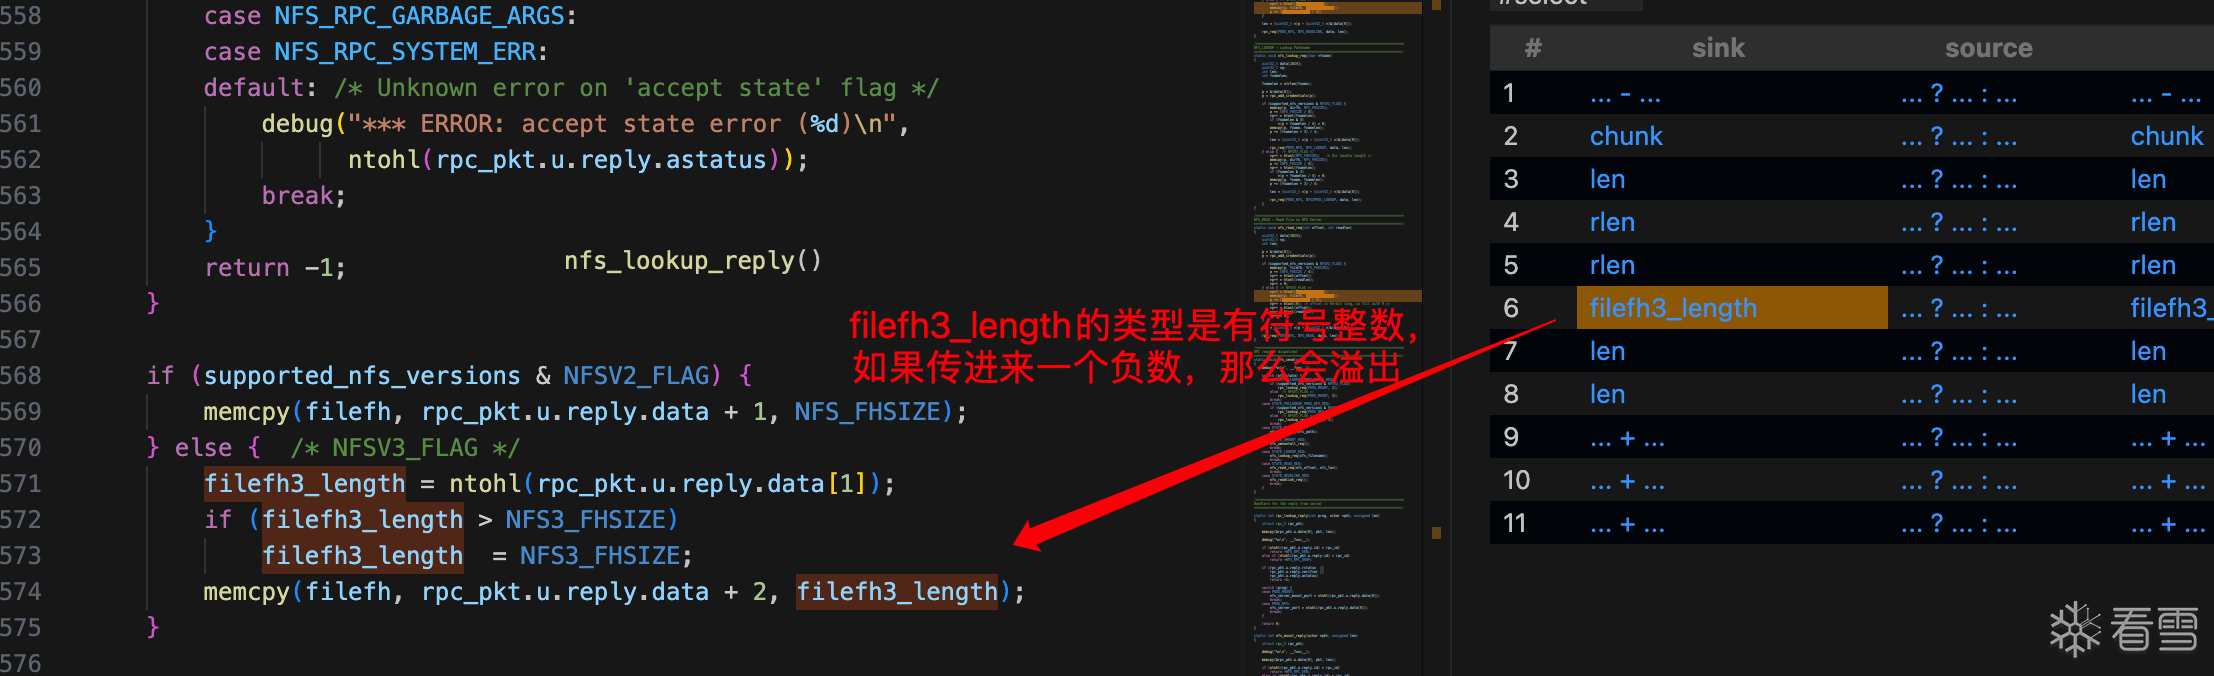This screenshot has height=676, width=2214.
Task: Sort by the source column header
Action: tap(1988, 48)
